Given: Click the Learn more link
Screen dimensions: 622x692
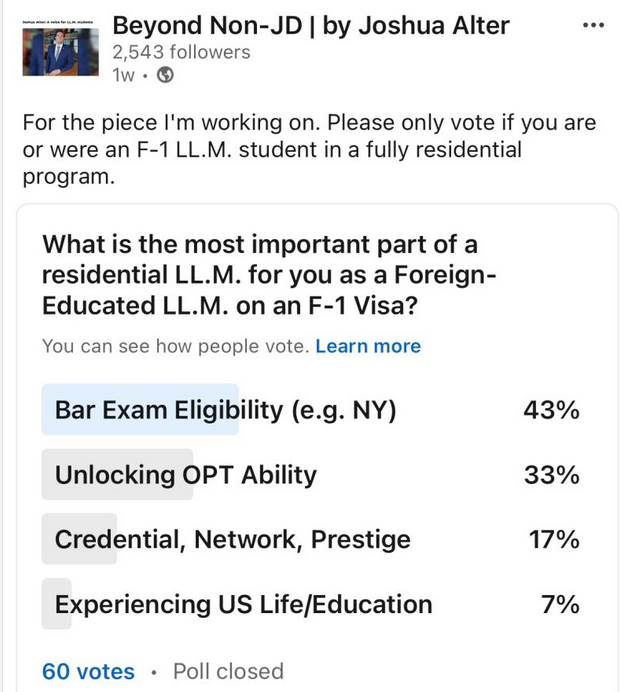Looking at the screenshot, I should tap(368, 346).
